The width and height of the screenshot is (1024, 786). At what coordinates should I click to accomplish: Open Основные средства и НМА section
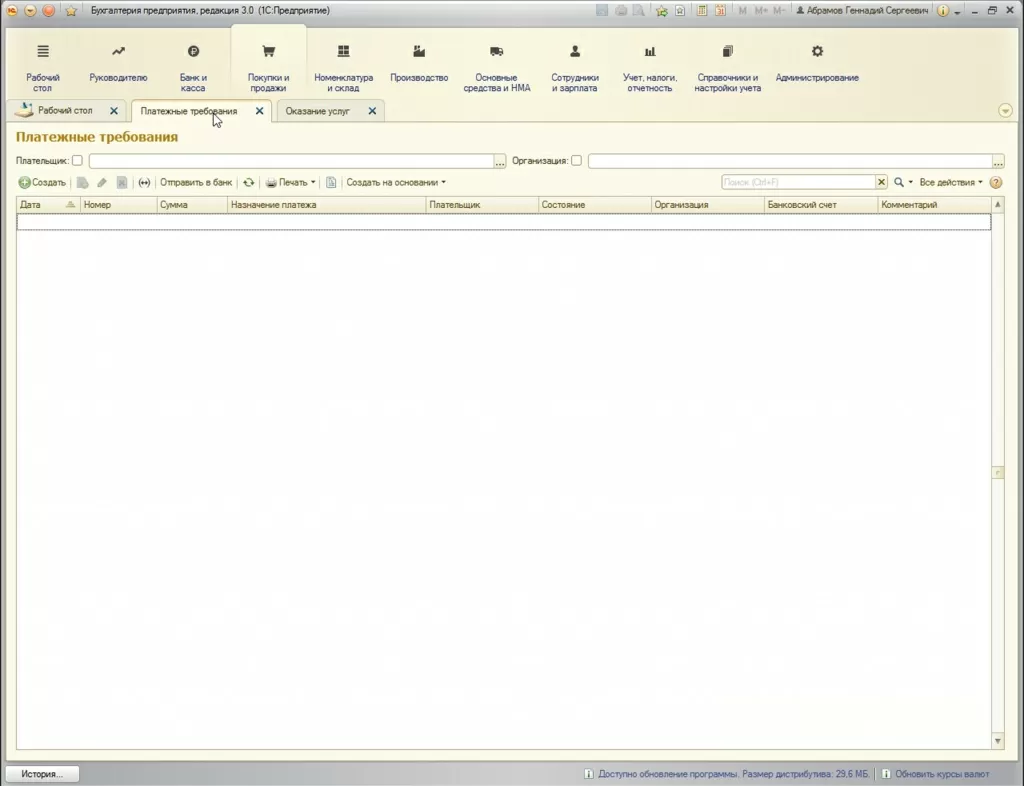click(496, 67)
